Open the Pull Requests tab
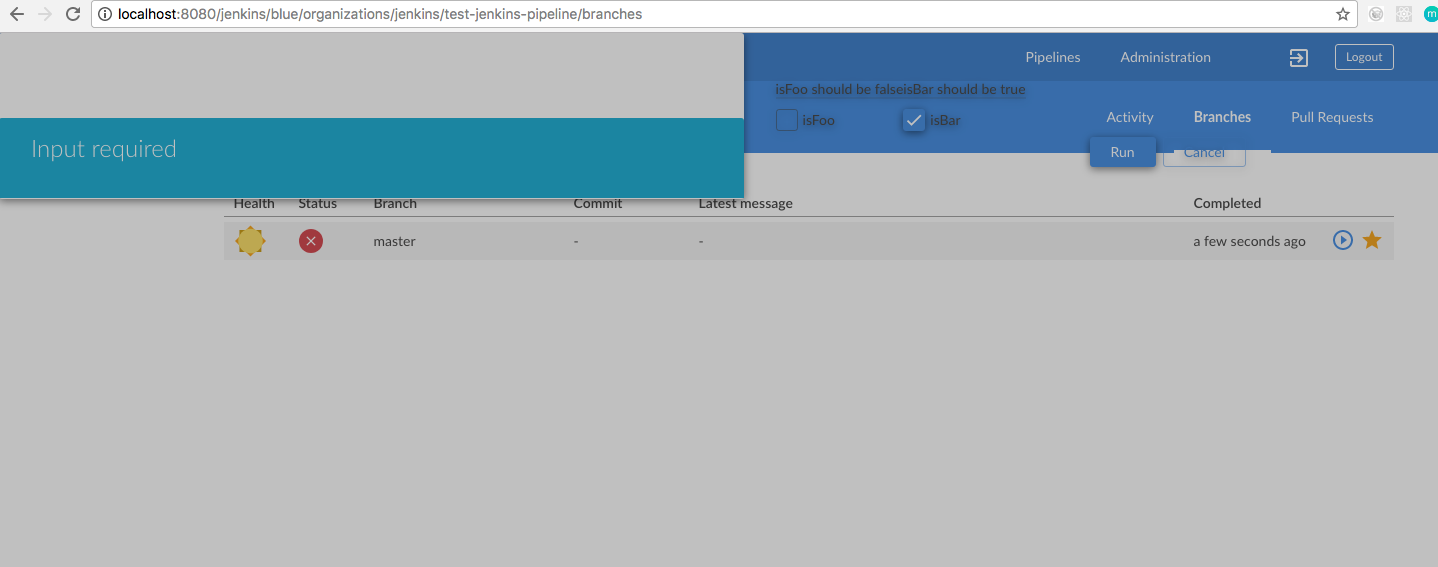 tap(1332, 117)
